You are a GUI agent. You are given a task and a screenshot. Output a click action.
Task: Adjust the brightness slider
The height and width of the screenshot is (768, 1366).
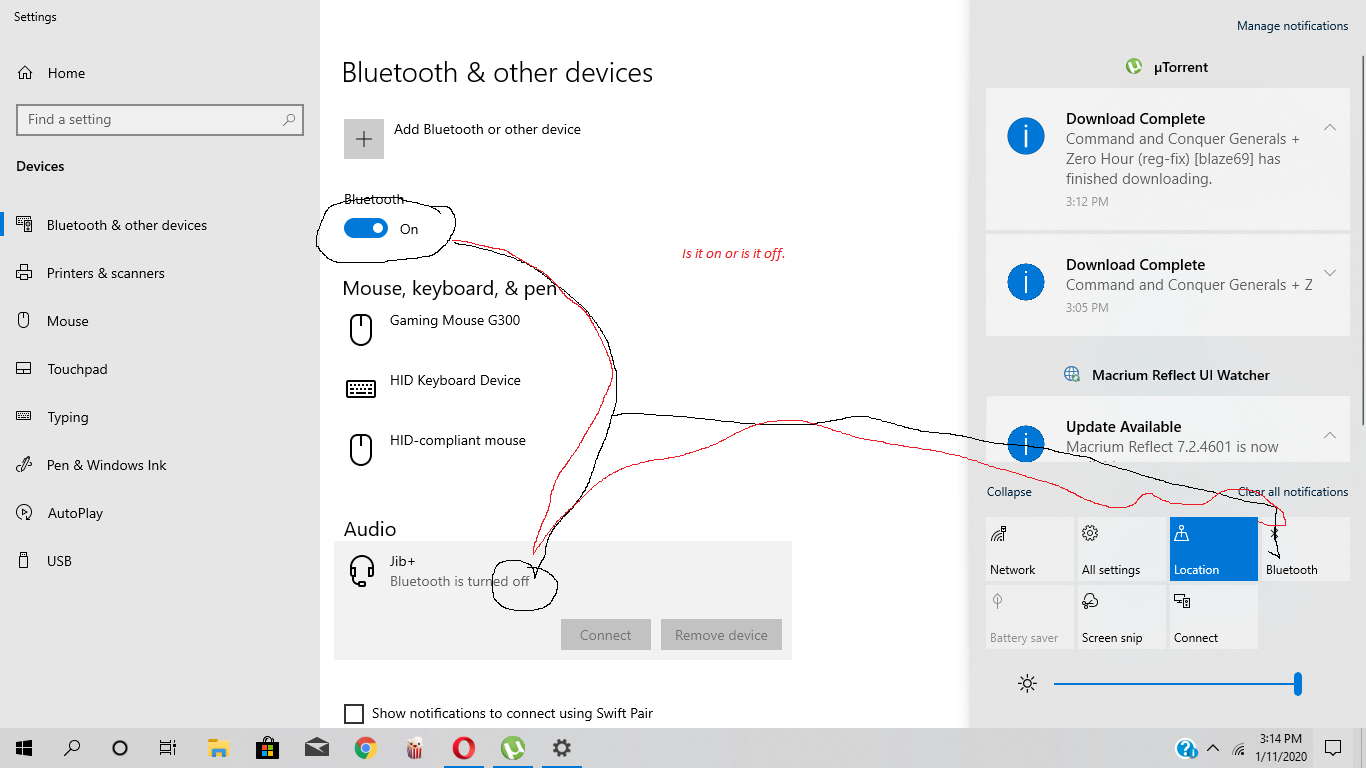[1178, 683]
